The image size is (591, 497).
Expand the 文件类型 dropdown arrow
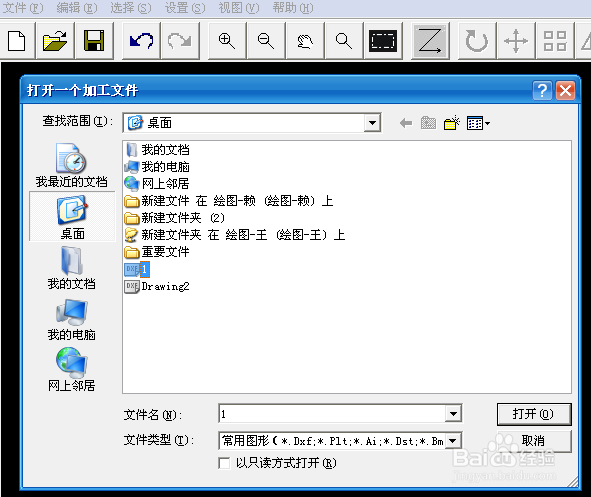point(453,440)
